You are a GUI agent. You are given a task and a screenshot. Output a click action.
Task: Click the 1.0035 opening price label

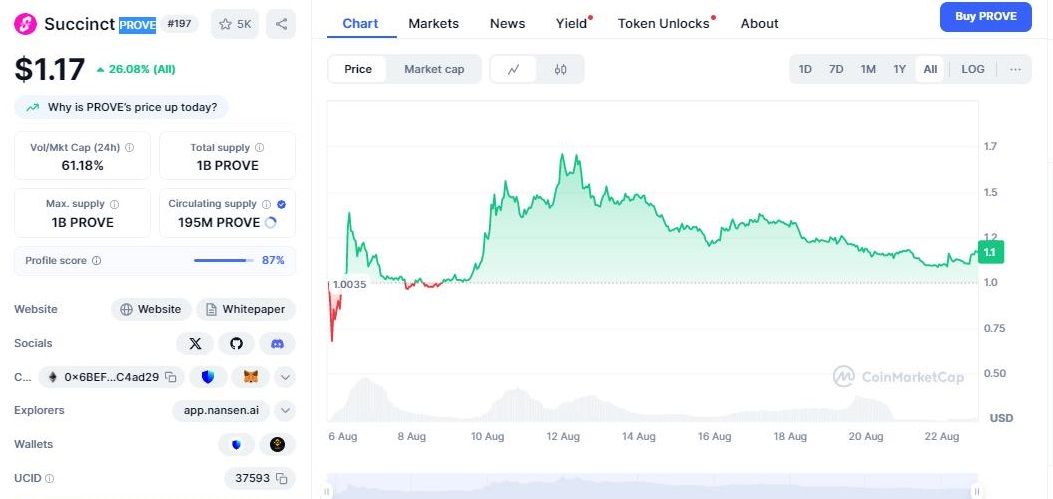click(349, 284)
